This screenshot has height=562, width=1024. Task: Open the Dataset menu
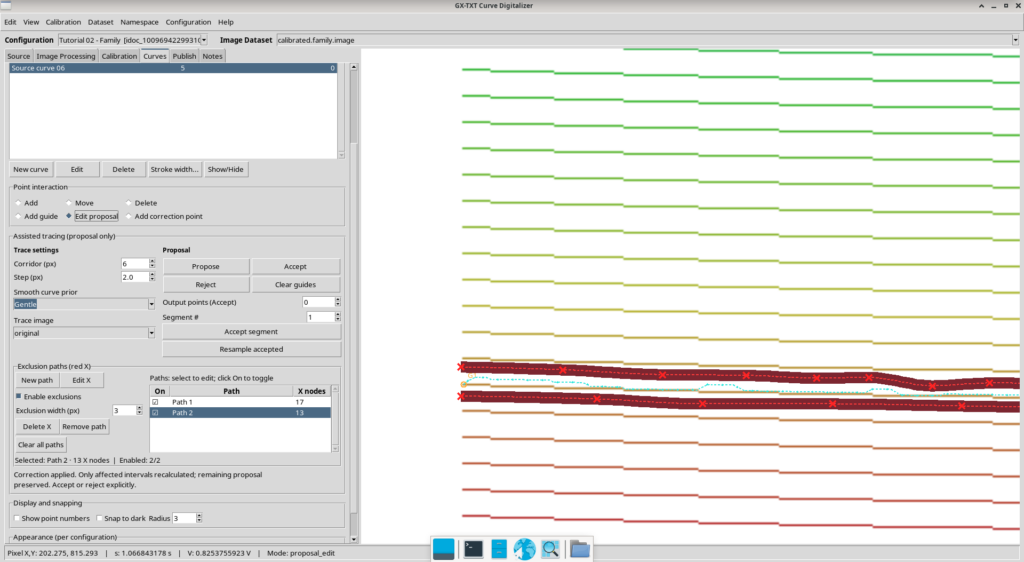coord(101,22)
